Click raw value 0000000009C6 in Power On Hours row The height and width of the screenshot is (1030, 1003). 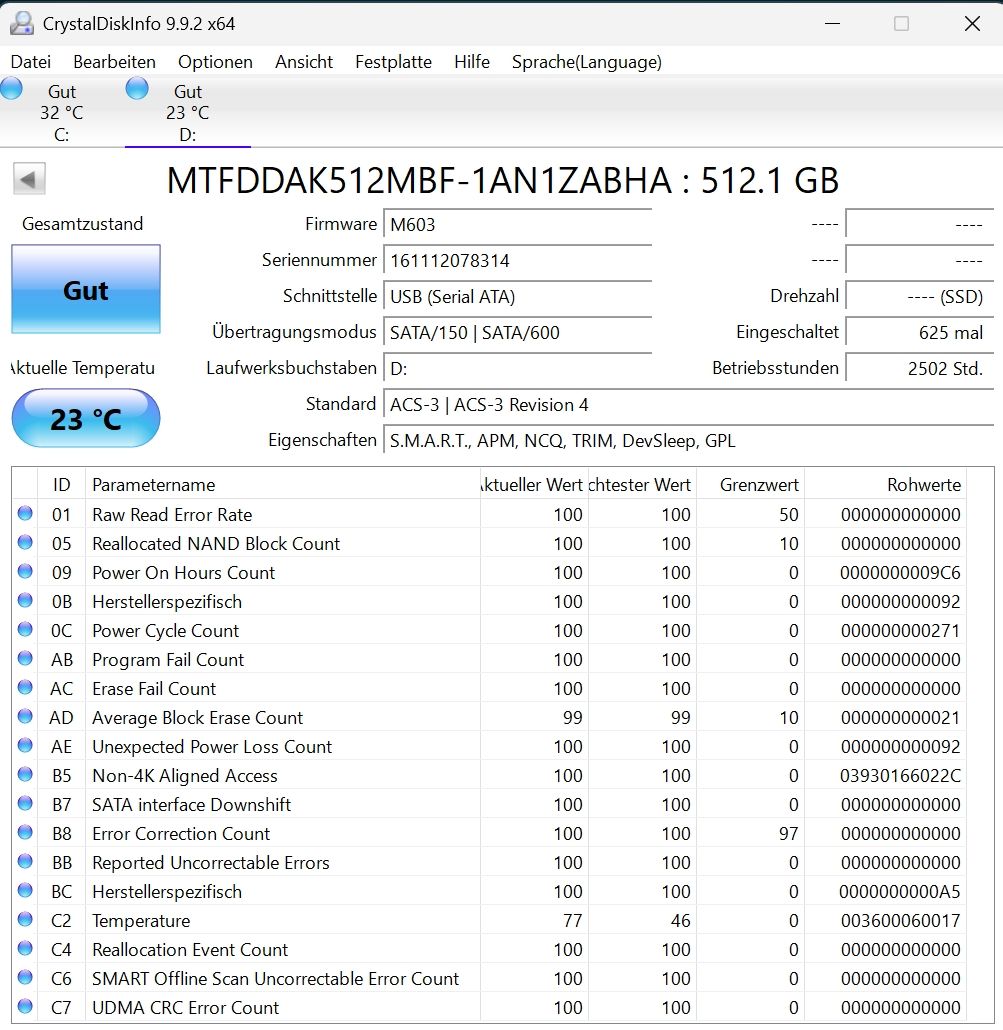[900, 573]
